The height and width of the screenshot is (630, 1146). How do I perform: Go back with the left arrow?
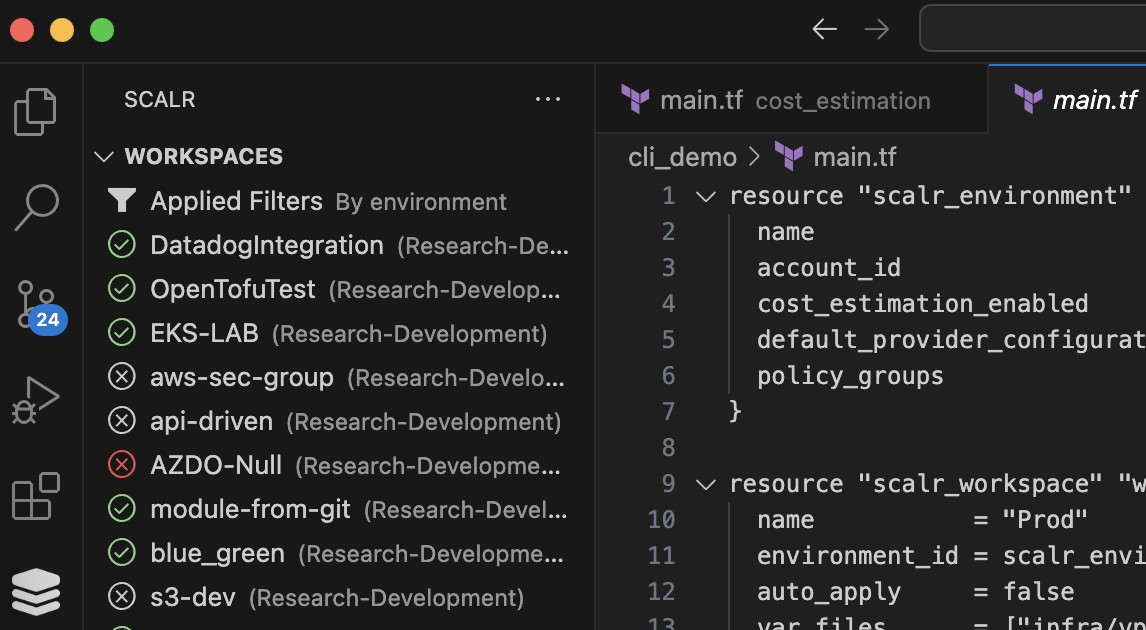click(x=824, y=29)
